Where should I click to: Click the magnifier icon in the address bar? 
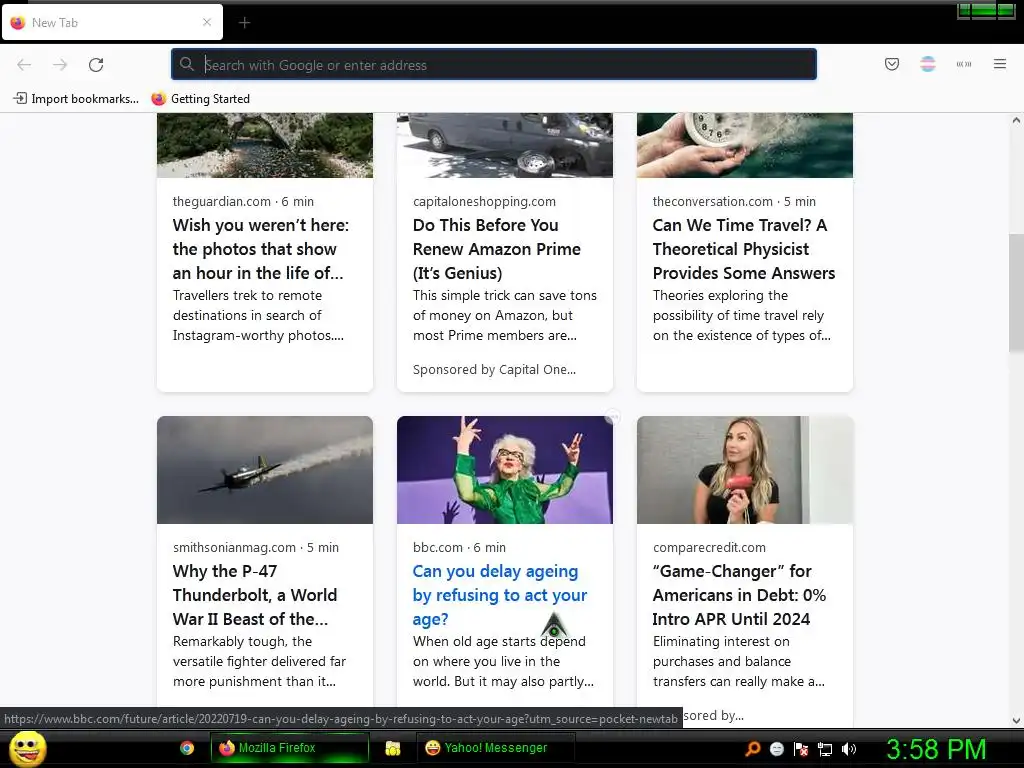pos(187,64)
